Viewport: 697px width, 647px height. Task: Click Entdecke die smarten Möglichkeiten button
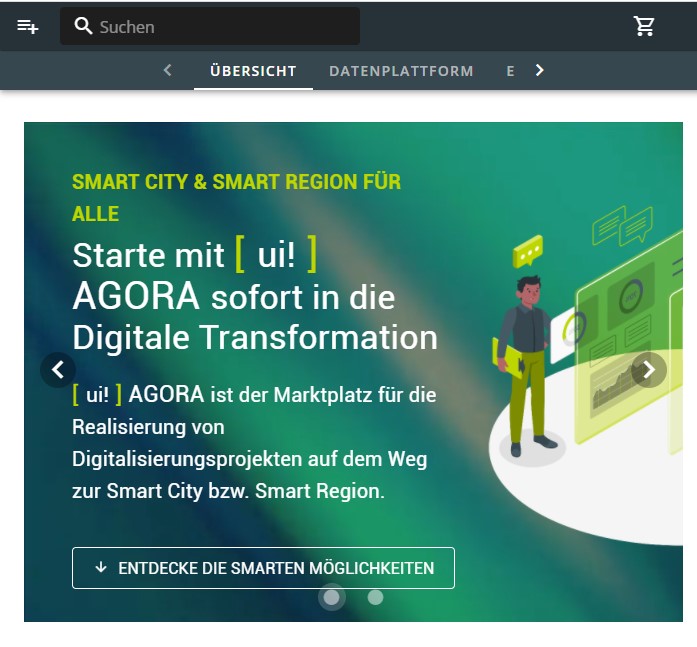click(263, 568)
